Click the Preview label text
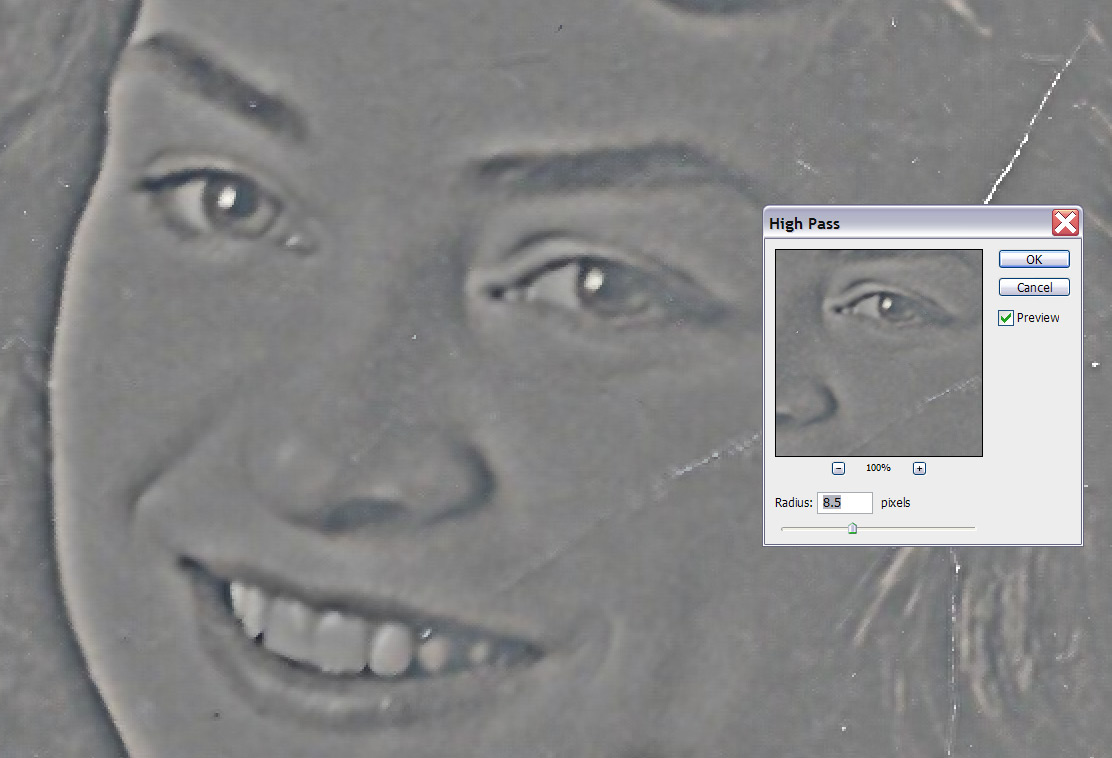 [x=1038, y=318]
